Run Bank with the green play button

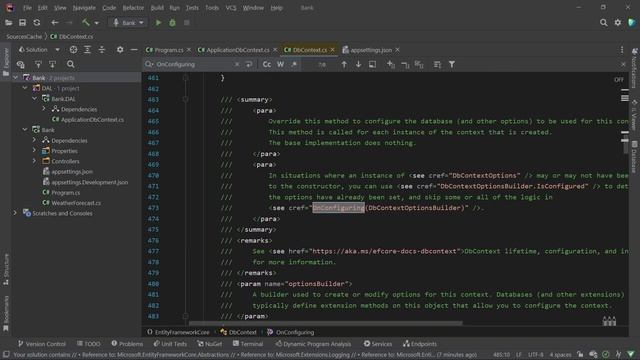[x=158, y=23]
